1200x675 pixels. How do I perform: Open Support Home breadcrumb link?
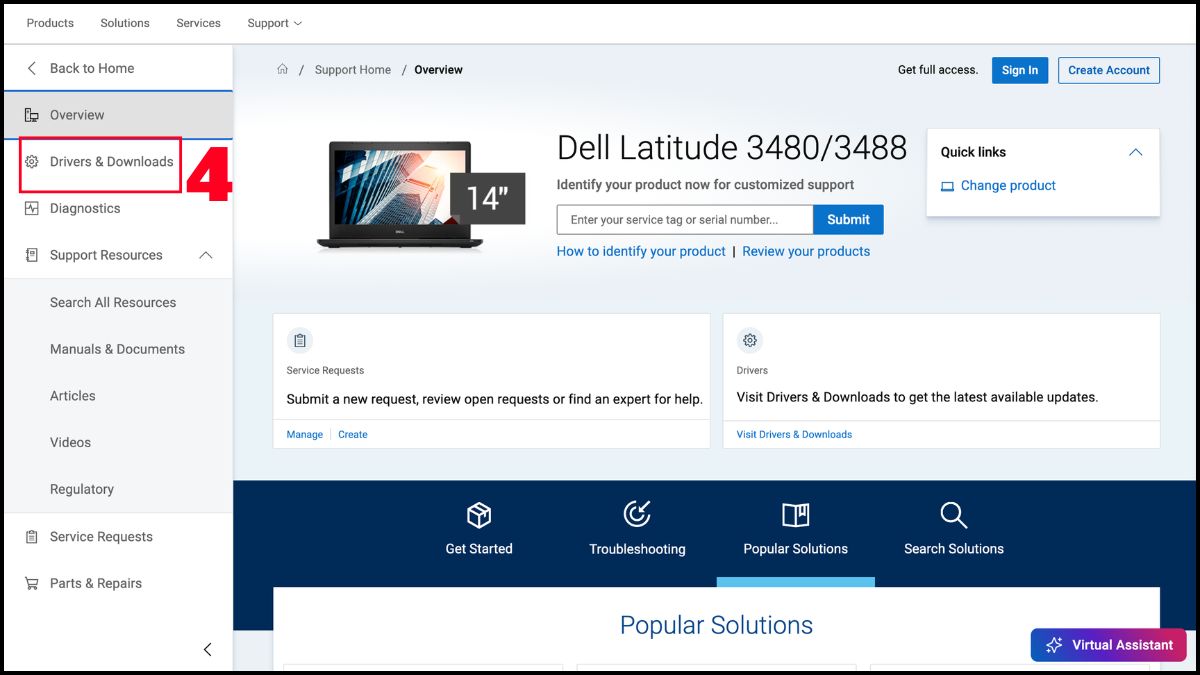[353, 70]
